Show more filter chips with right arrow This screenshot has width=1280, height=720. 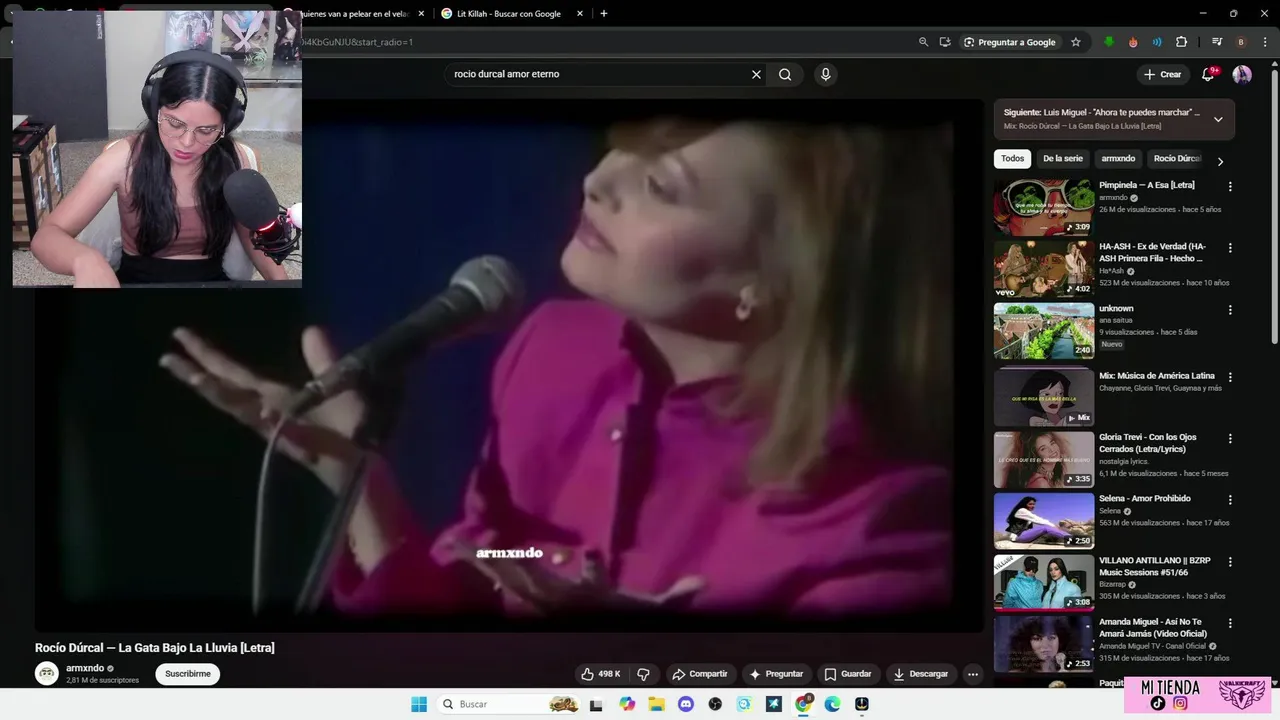coord(1220,161)
